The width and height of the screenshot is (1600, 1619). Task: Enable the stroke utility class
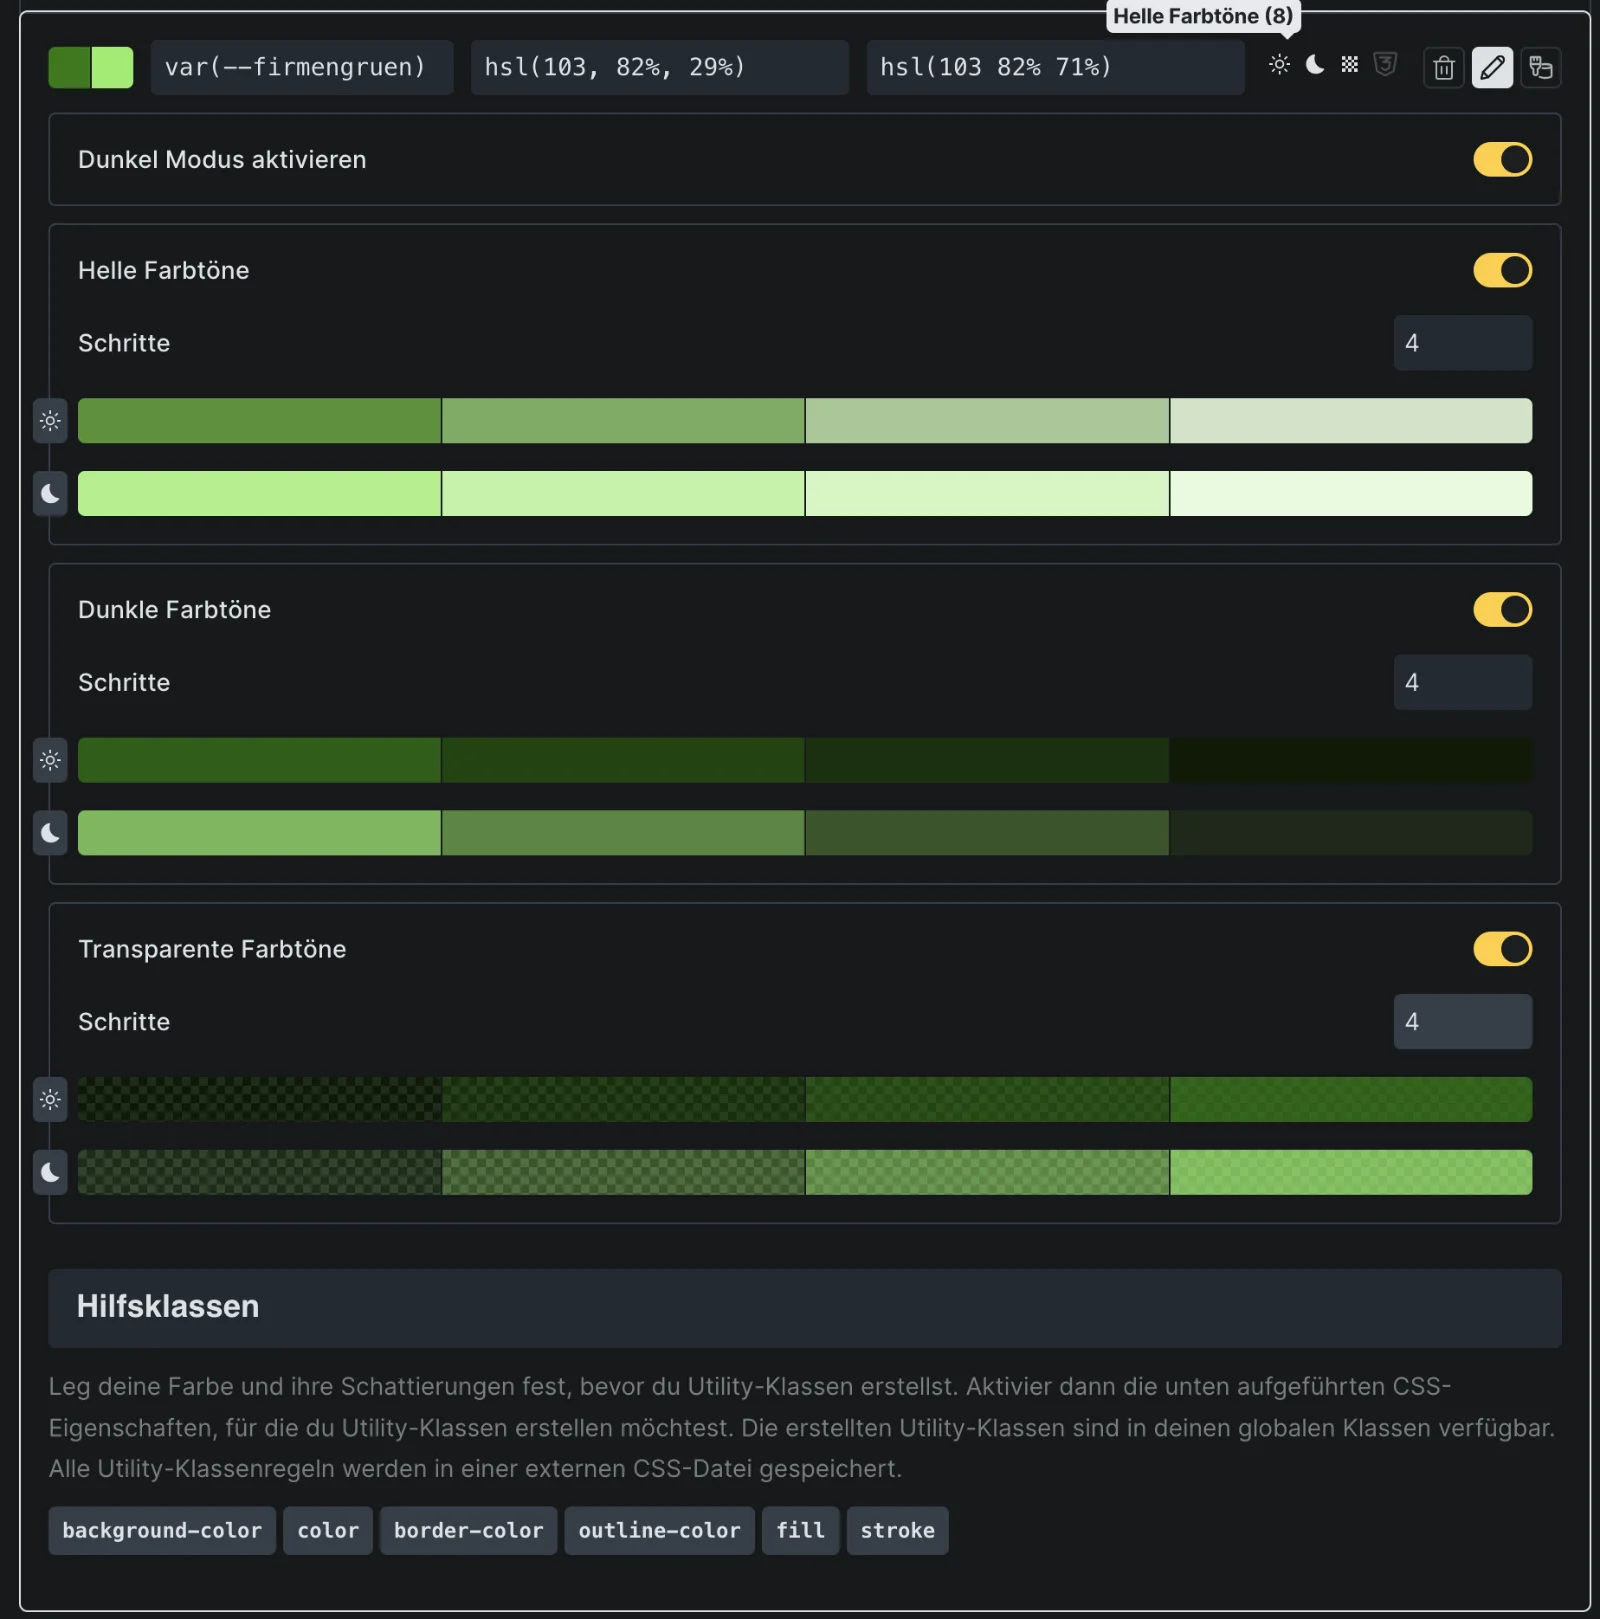[x=897, y=1530]
